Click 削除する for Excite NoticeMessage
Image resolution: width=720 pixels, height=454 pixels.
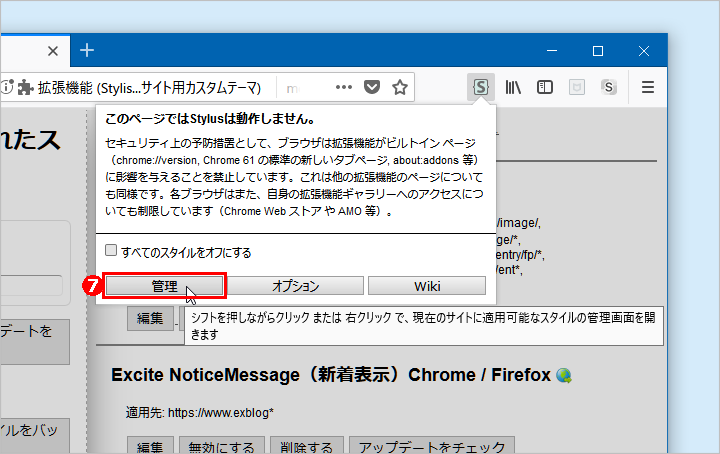pos(306,446)
